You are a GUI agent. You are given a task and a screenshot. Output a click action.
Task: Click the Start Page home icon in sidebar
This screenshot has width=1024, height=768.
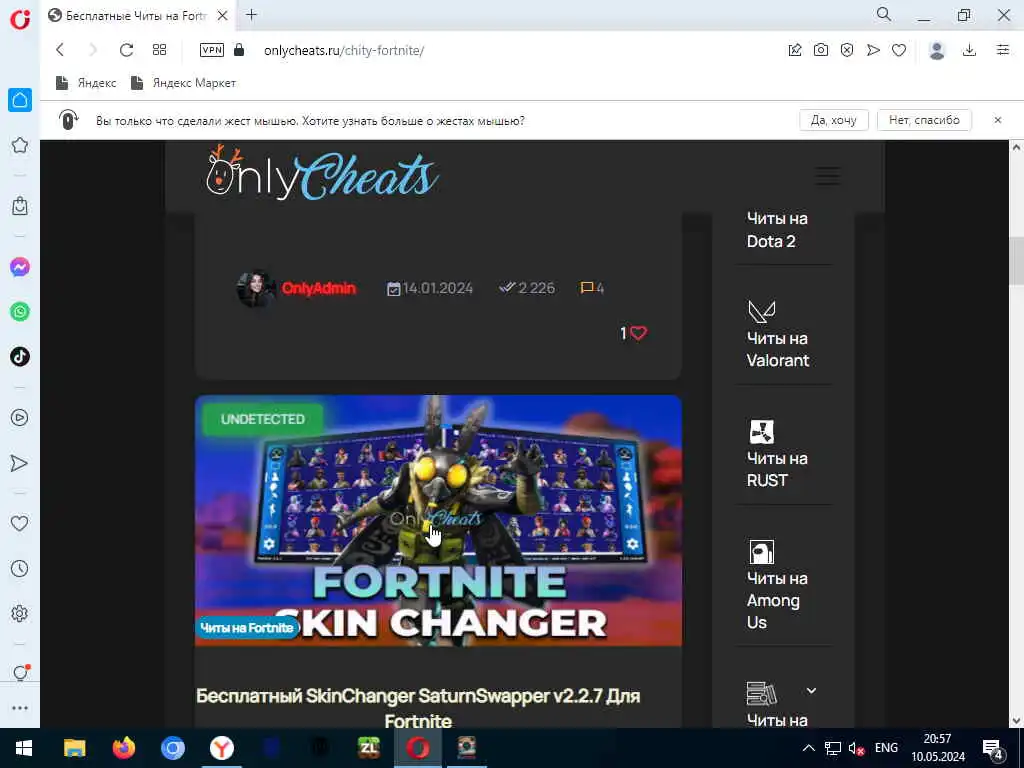[20, 101]
